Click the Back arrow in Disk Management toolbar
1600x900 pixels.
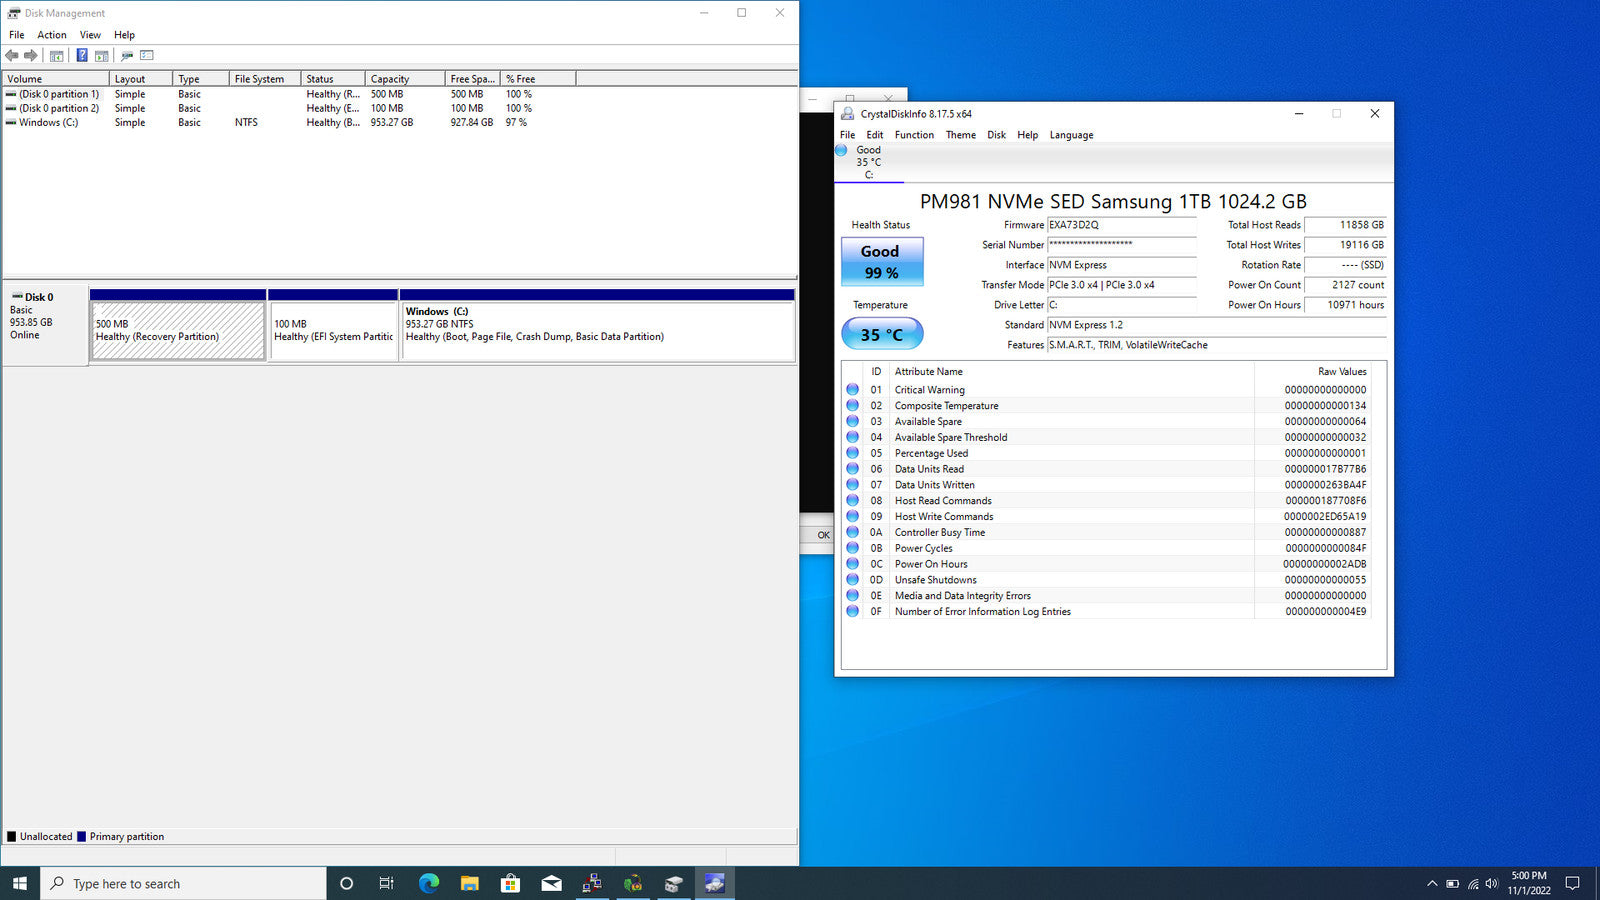pos(12,56)
